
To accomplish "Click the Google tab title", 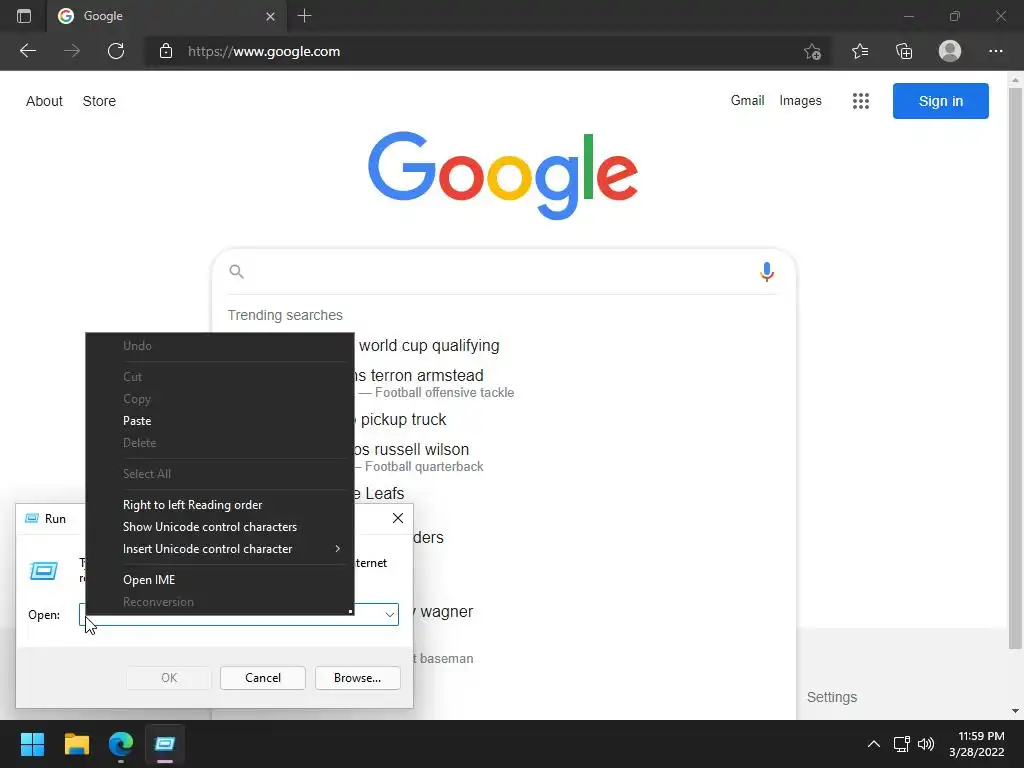I will (103, 16).
